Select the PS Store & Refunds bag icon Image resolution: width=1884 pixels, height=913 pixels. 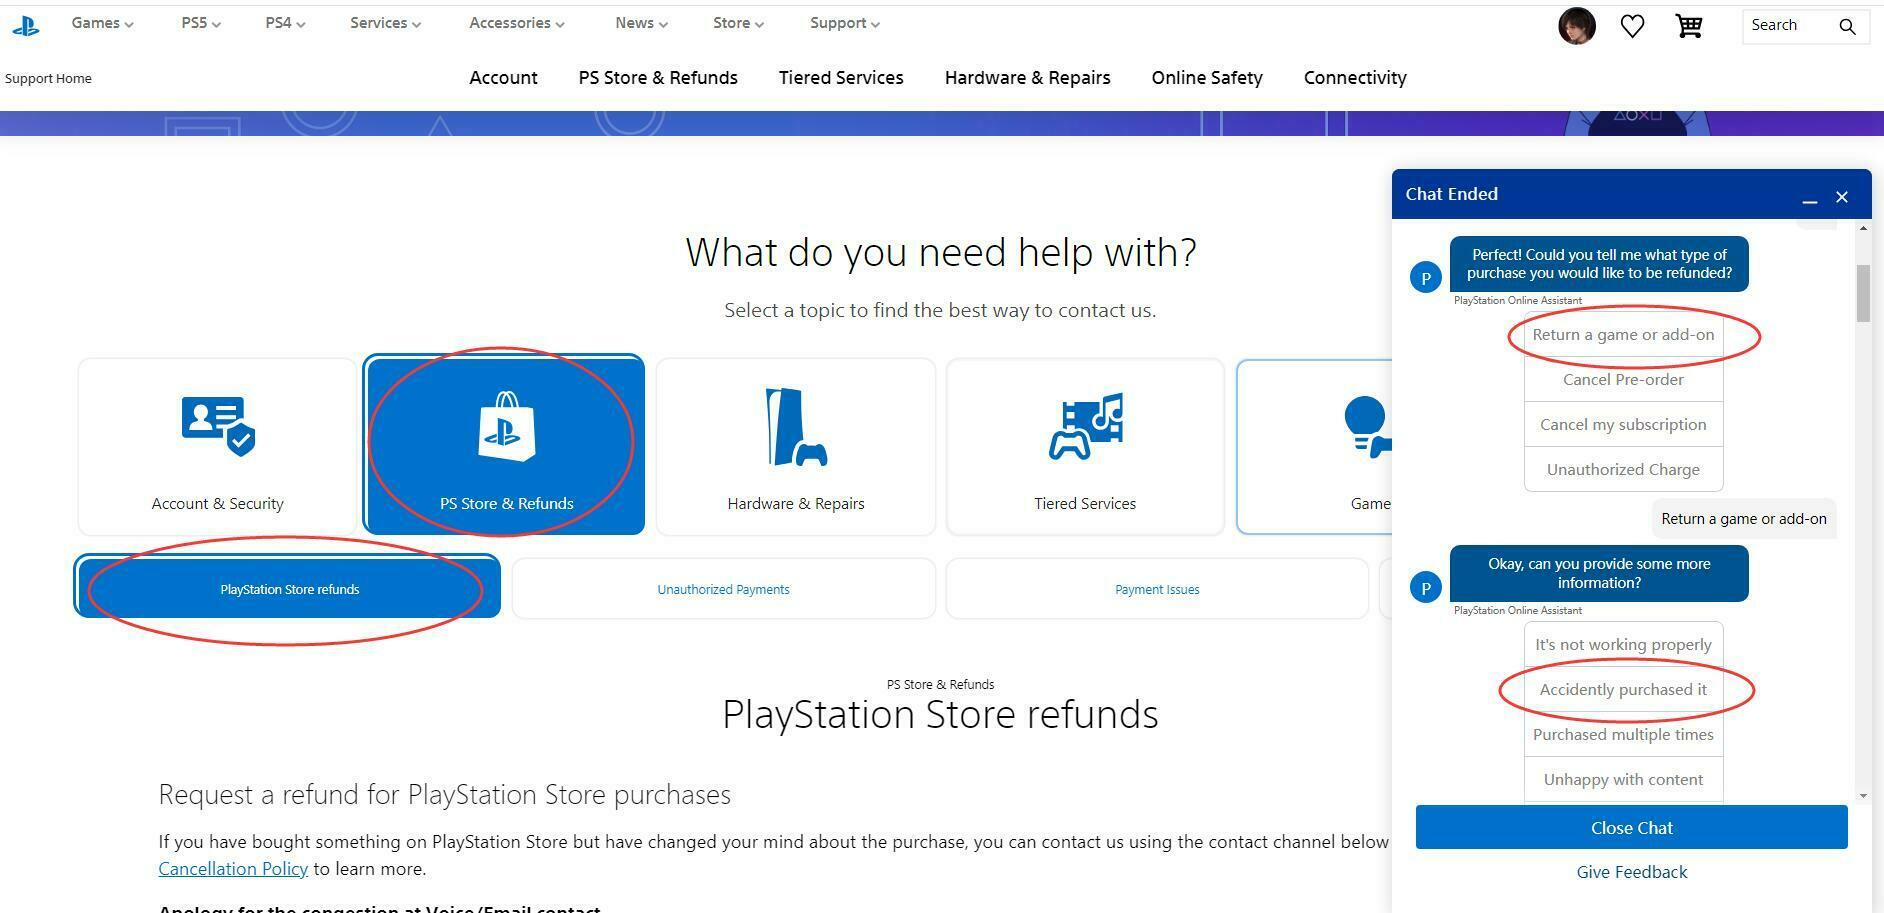click(506, 426)
